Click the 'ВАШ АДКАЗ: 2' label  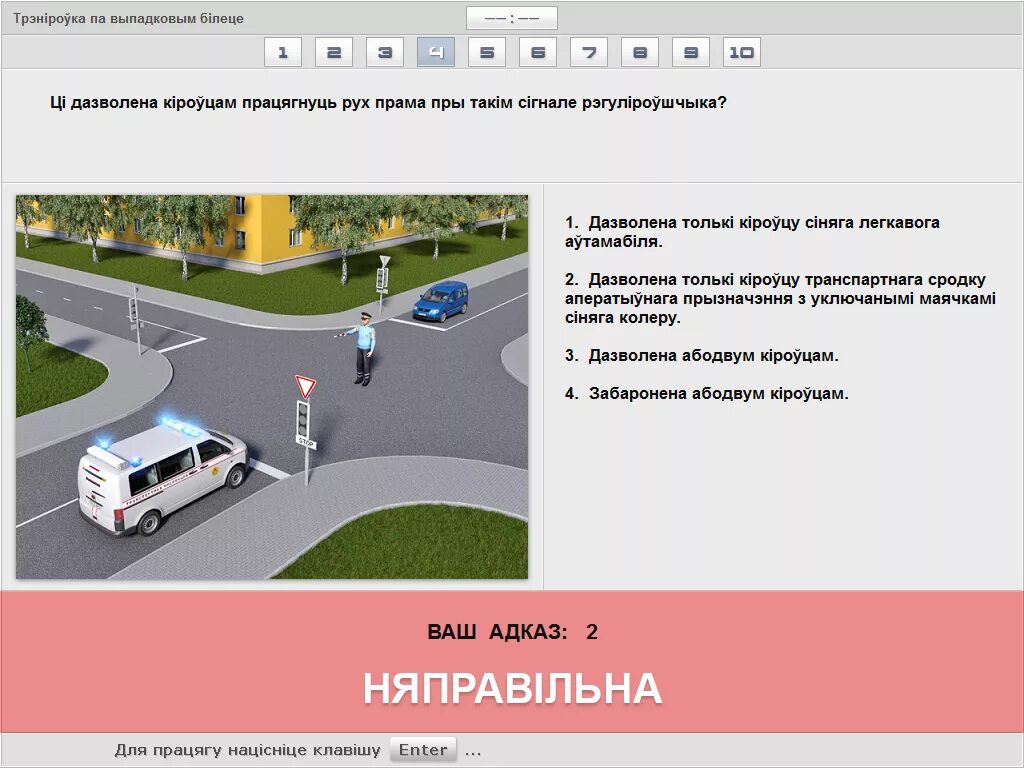pyautogui.click(x=512, y=632)
